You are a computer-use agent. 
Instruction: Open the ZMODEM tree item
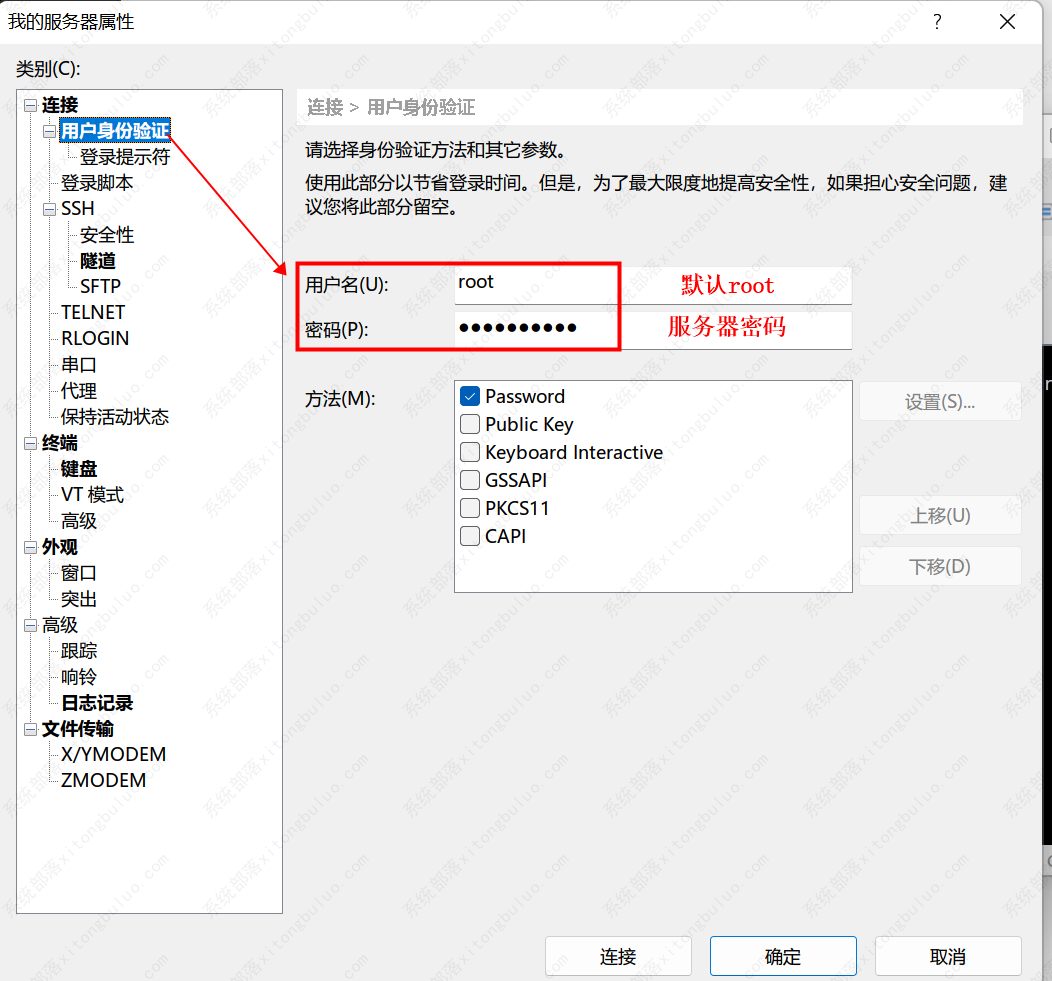click(x=103, y=781)
